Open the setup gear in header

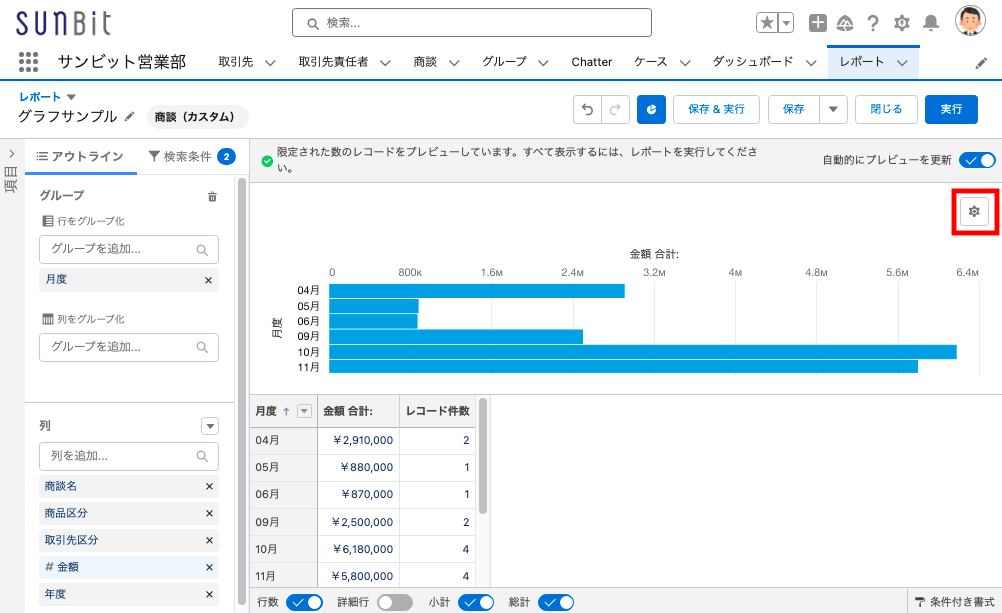pos(902,23)
